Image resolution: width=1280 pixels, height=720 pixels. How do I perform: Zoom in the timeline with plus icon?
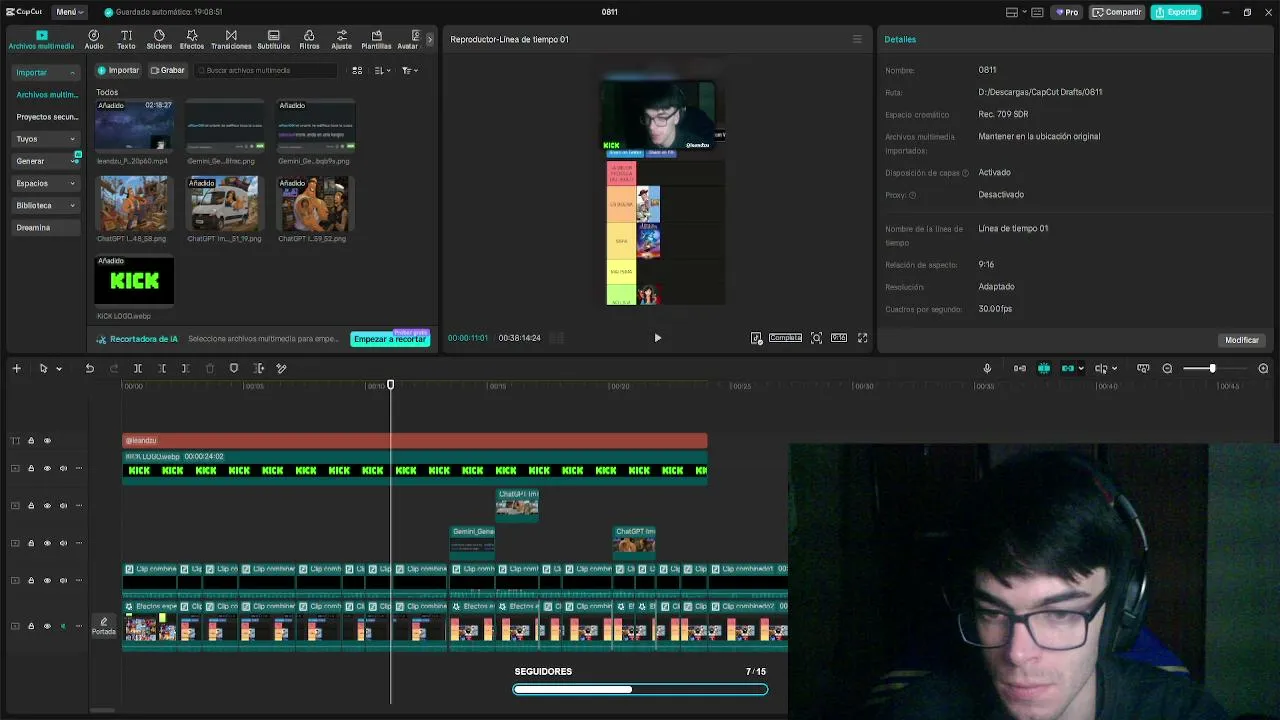(x=1263, y=369)
